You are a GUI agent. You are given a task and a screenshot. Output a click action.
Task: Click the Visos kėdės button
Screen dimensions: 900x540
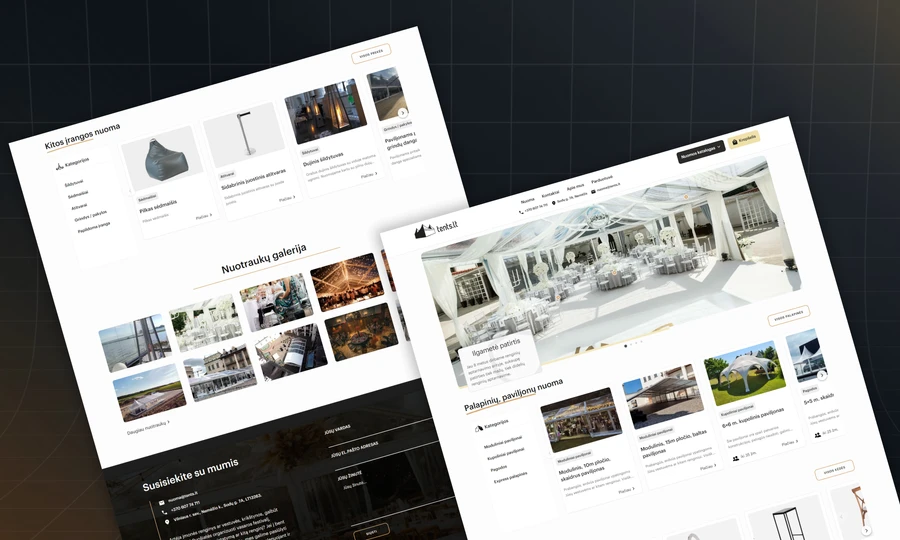point(835,470)
